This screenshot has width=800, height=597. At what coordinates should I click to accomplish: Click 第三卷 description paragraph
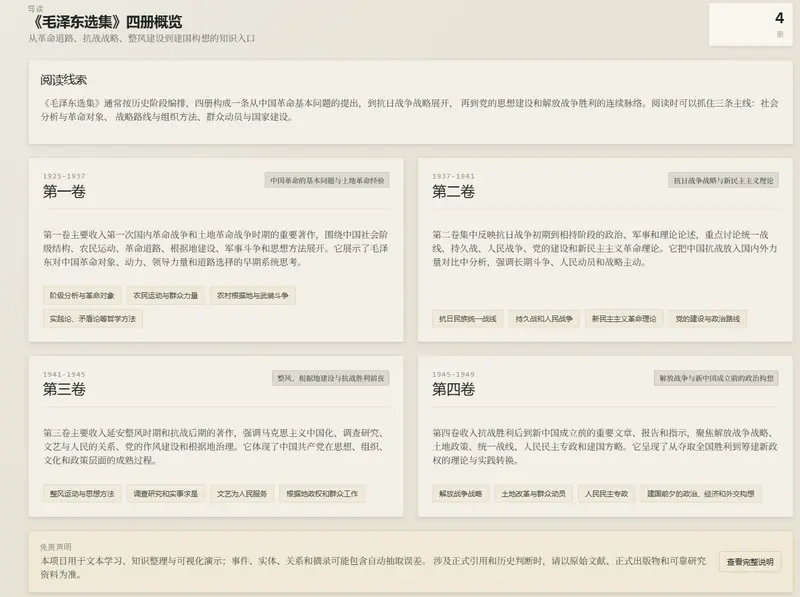point(216,446)
